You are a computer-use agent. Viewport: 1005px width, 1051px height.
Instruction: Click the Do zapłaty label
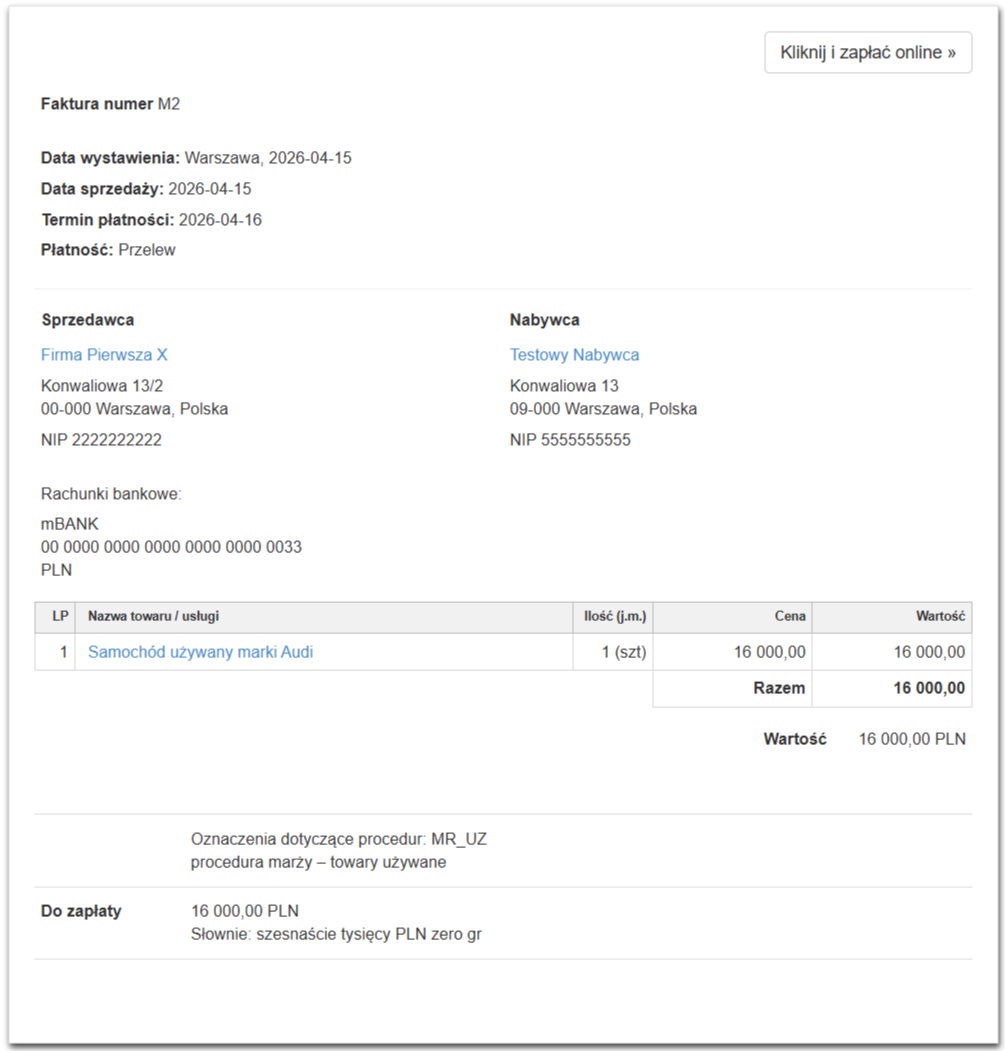[x=81, y=911]
